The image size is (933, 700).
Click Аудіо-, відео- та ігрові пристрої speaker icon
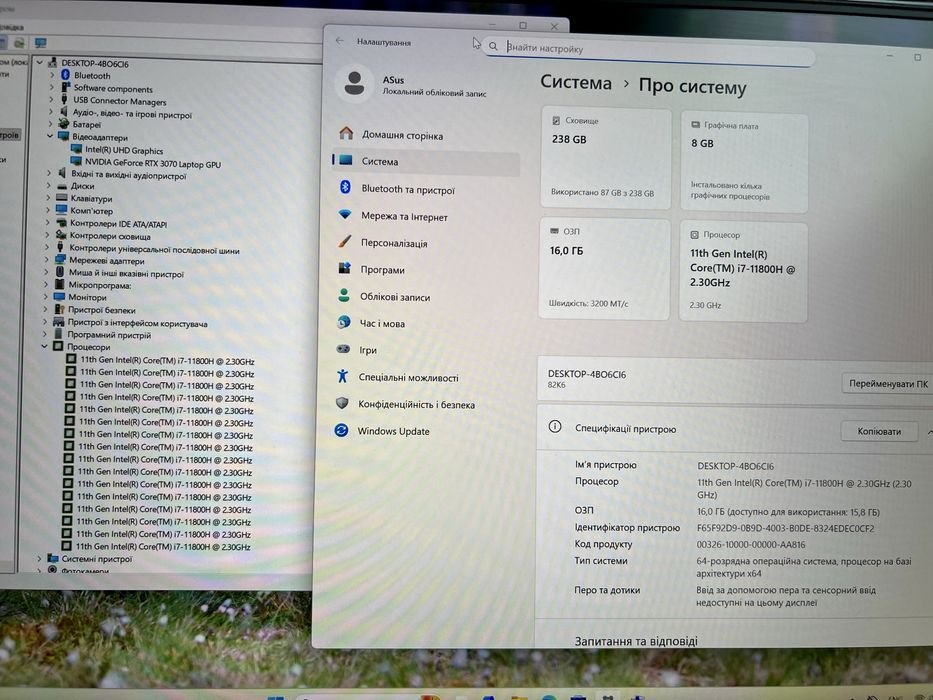pos(64,112)
